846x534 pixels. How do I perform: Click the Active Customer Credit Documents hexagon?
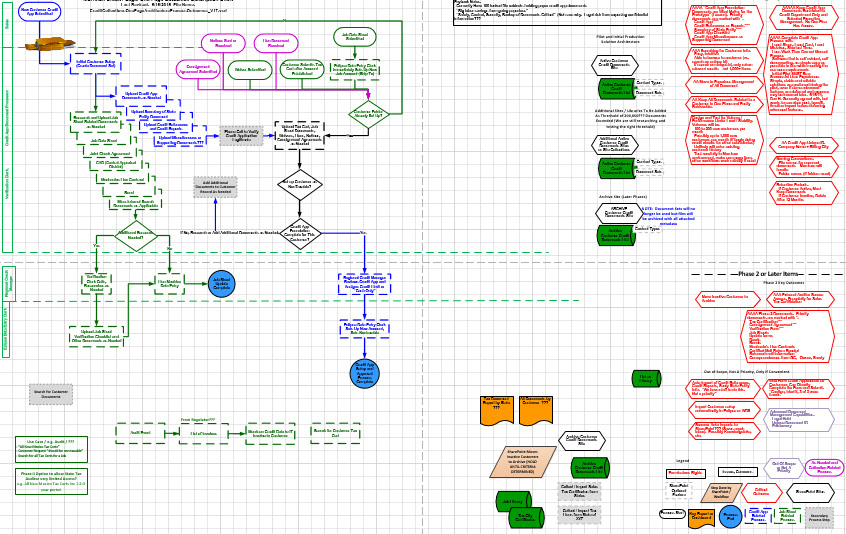[x=614, y=65]
